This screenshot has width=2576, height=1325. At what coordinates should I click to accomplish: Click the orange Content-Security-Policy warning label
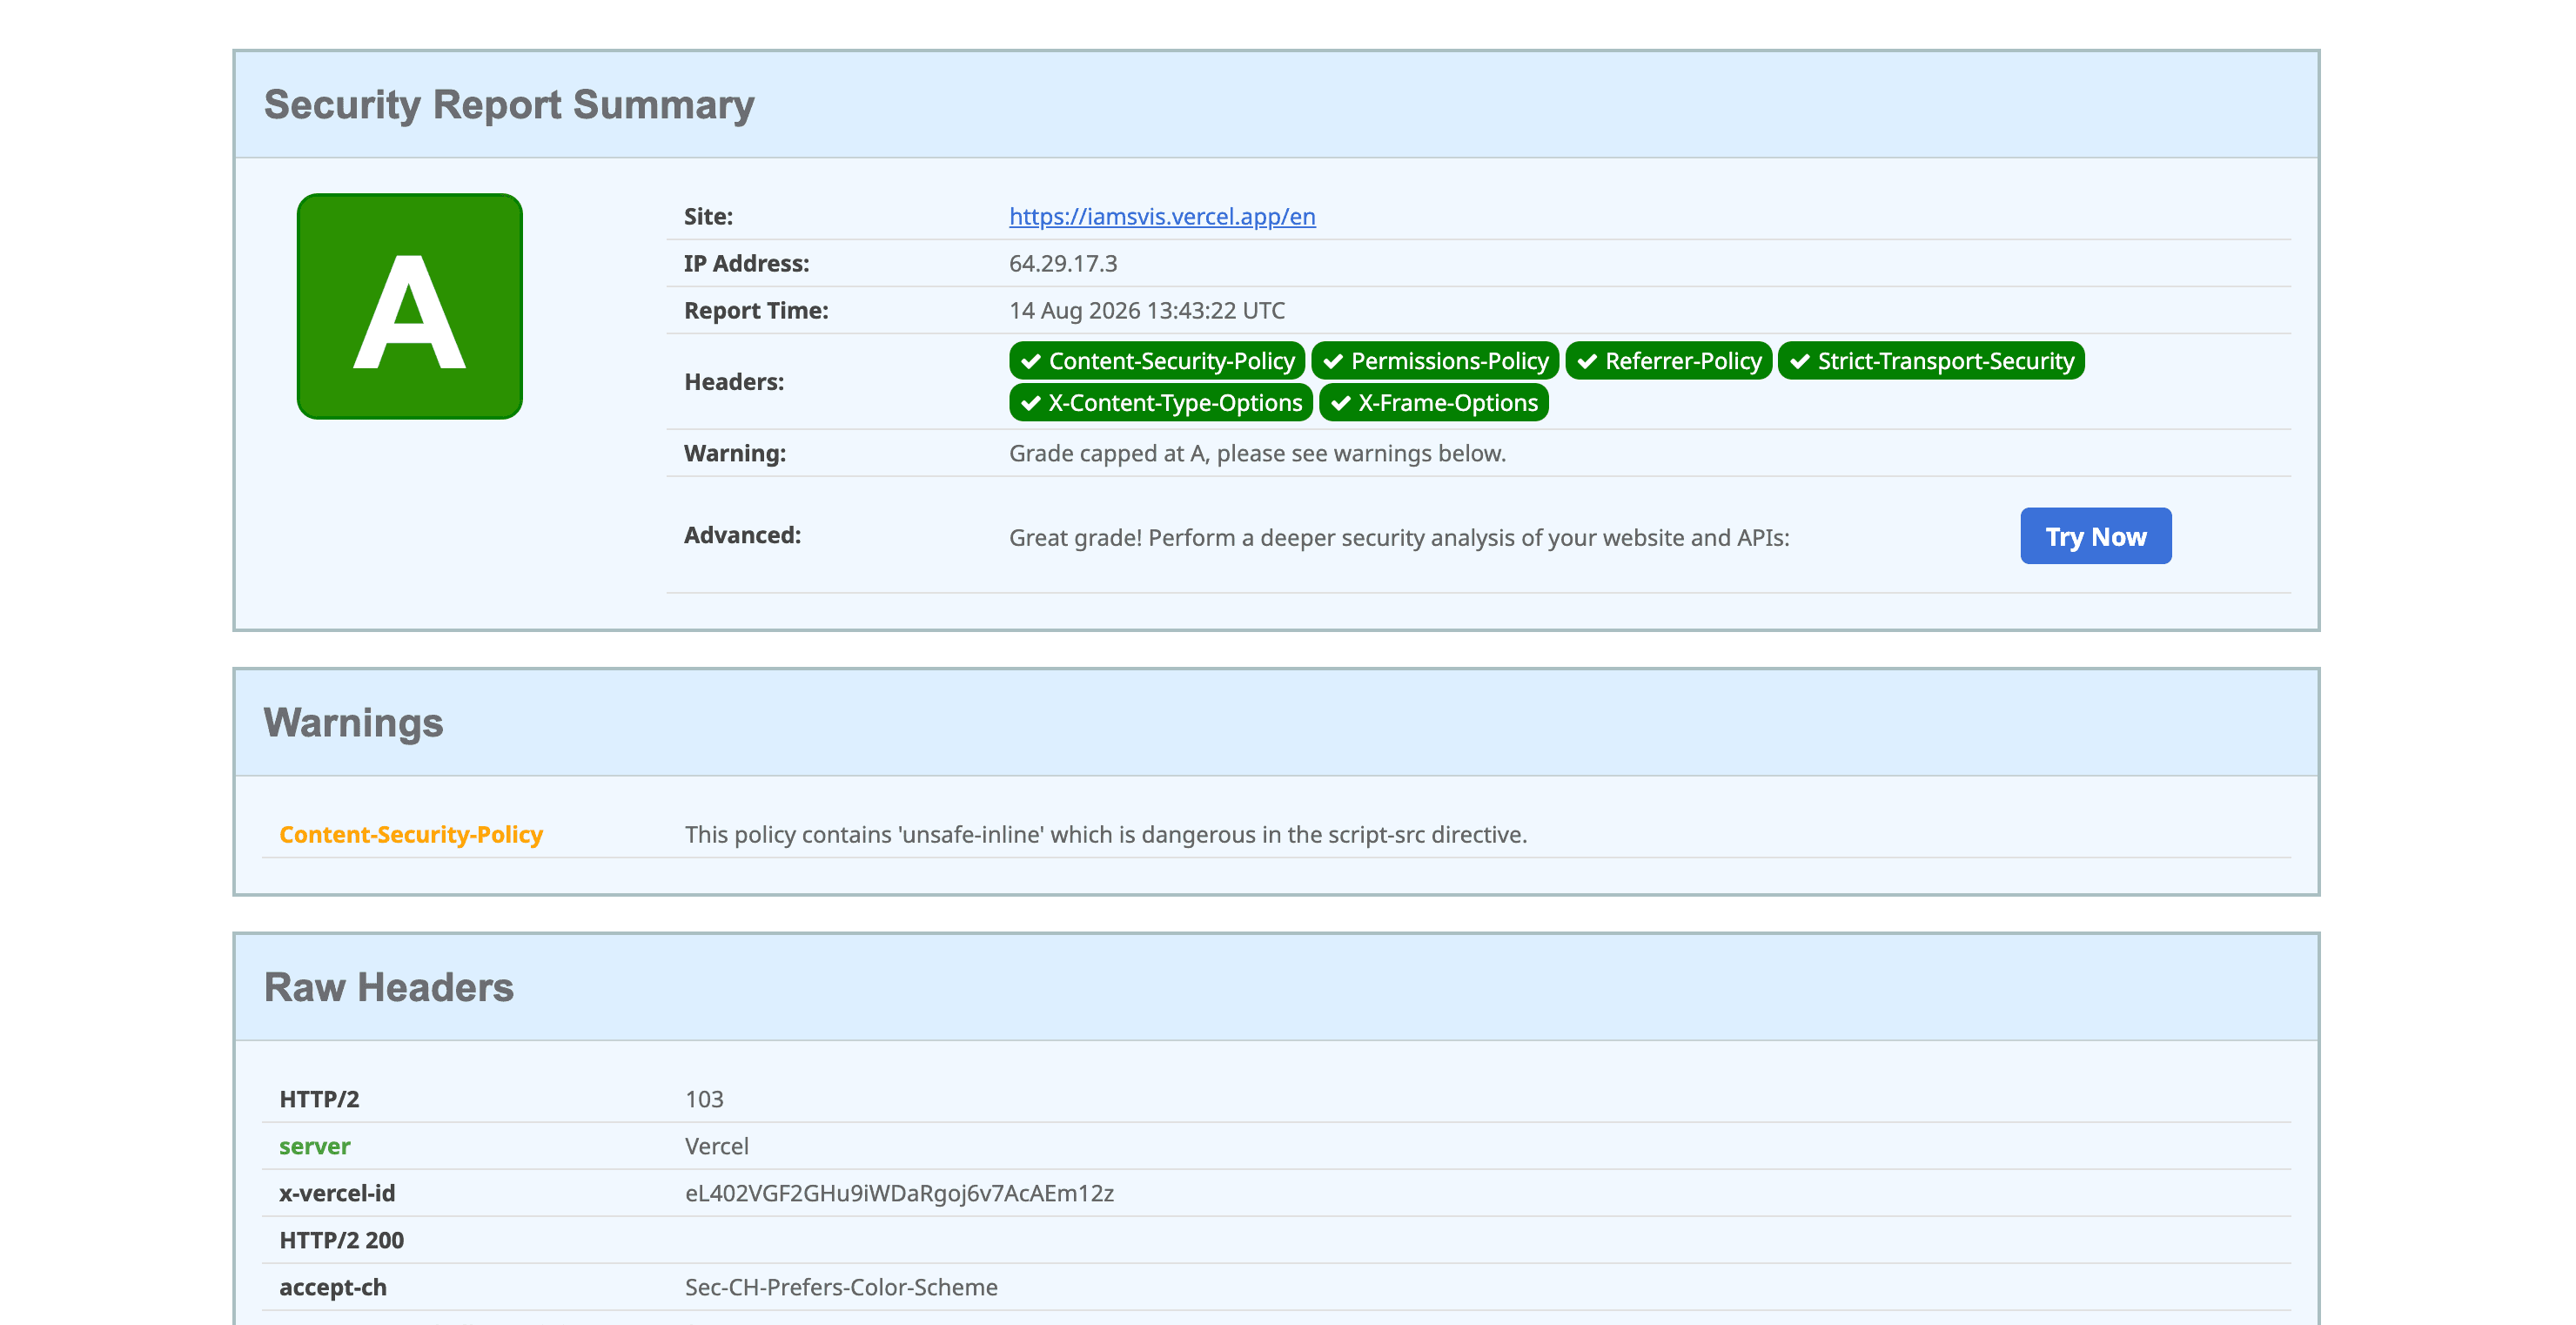point(411,834)
